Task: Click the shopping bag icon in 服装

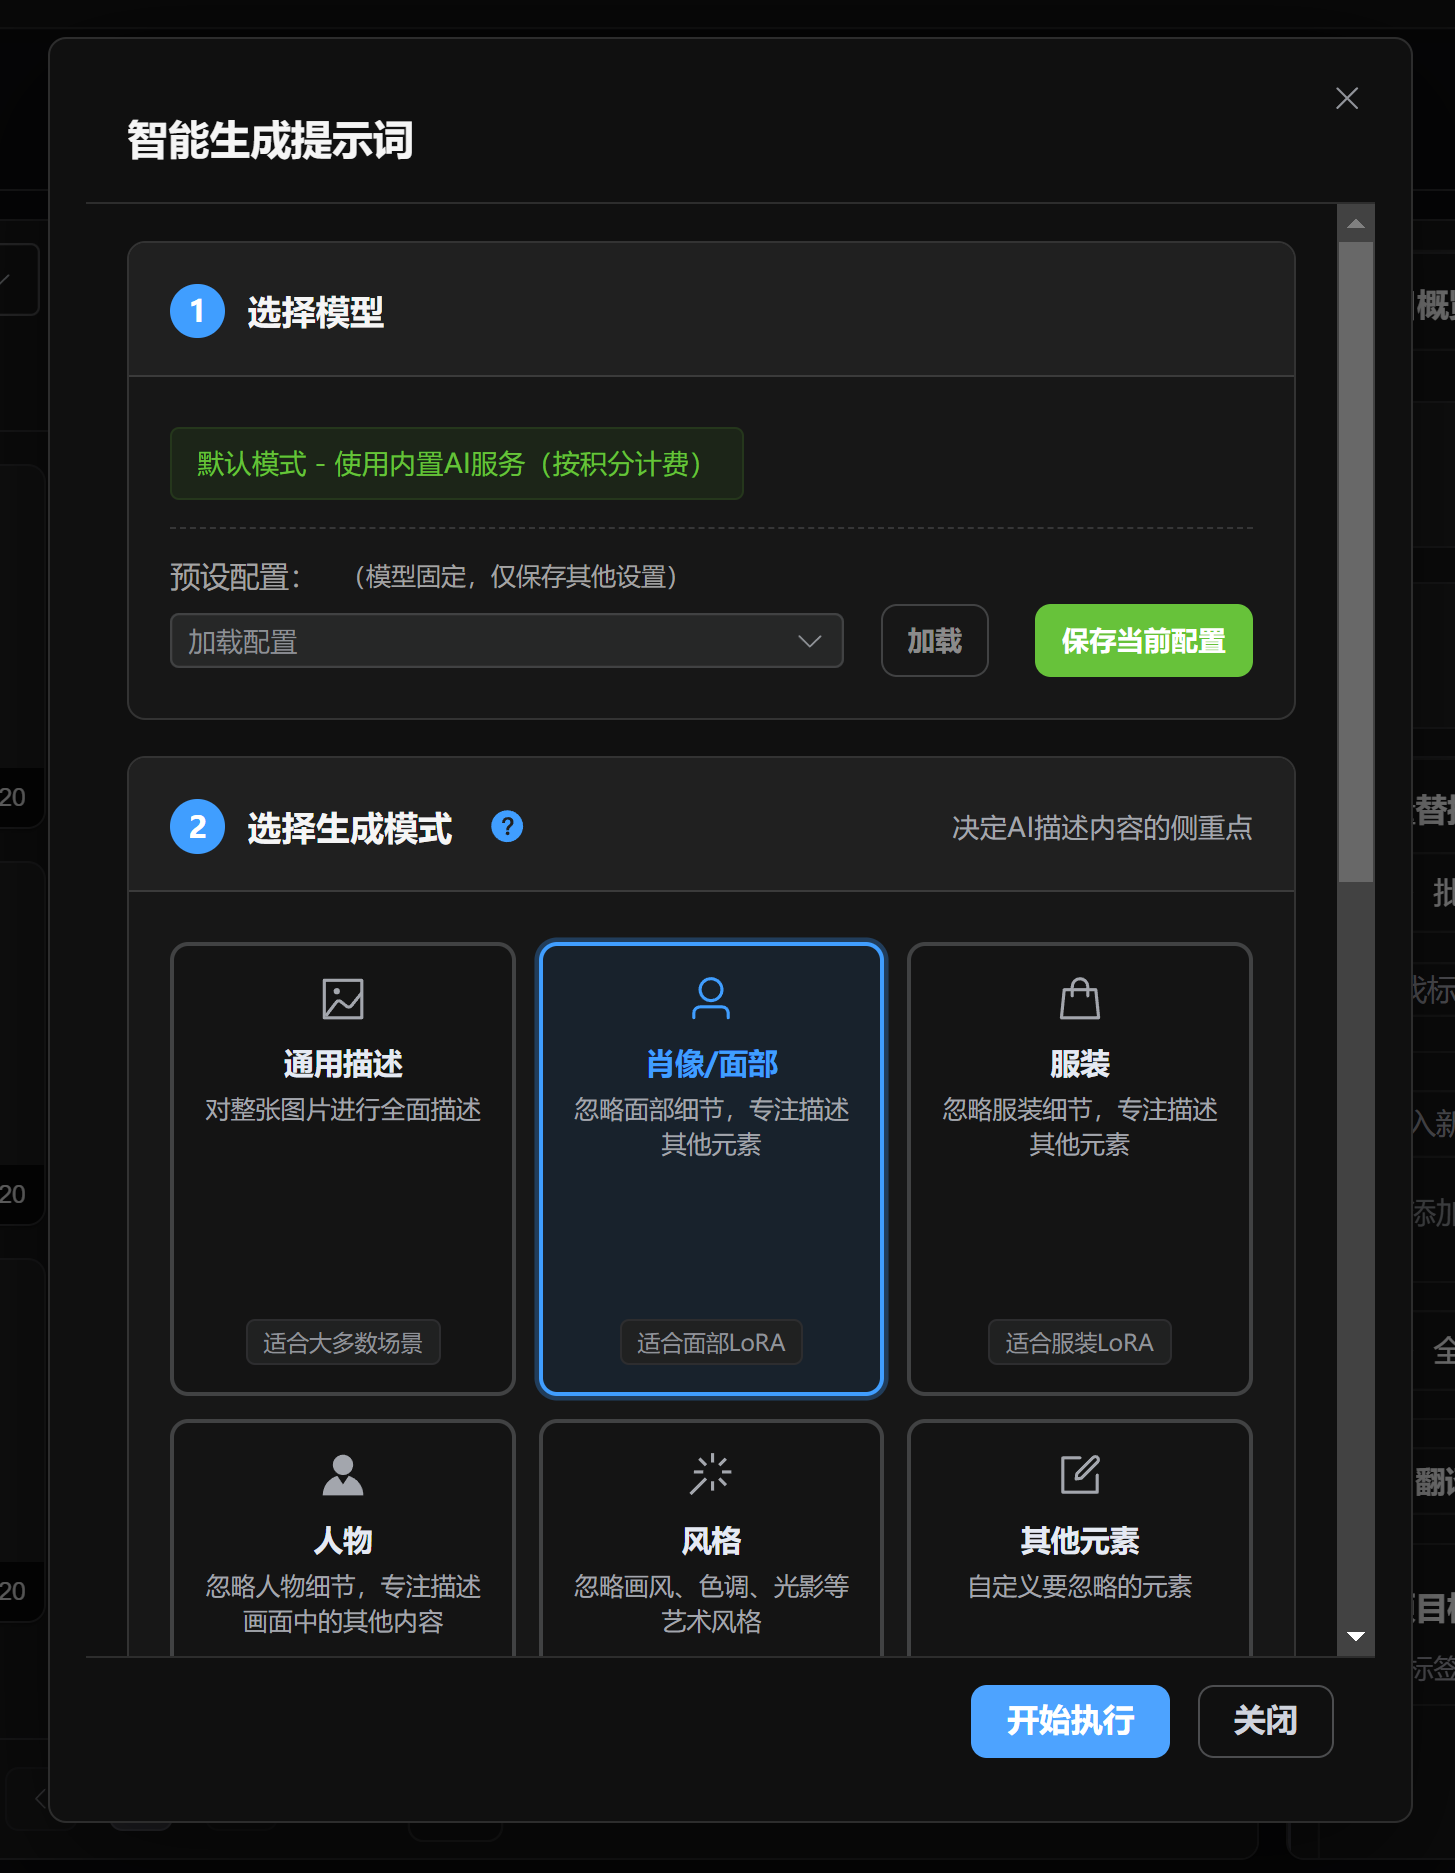Action: (1080, 998)
